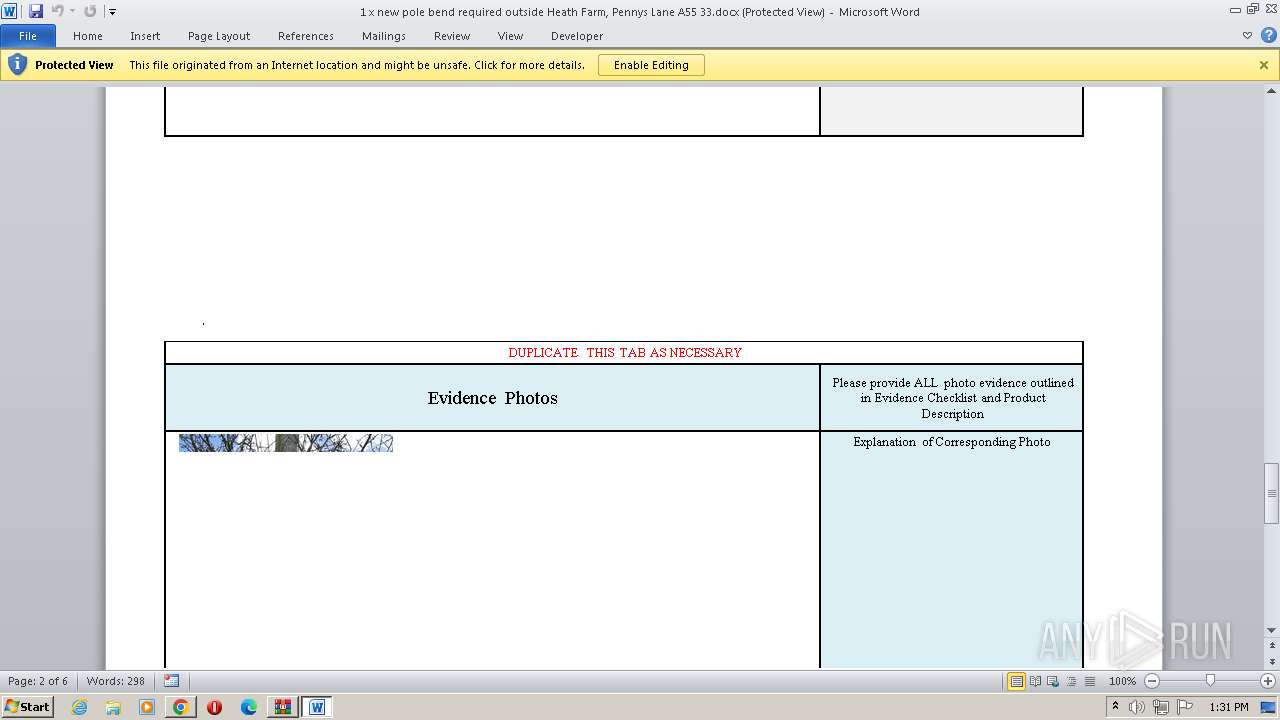This screenshot has height=720, width=1280.
Task: Open the Page Layout ribbon tab
Action: pyautogui.click(x=219, y=36)
